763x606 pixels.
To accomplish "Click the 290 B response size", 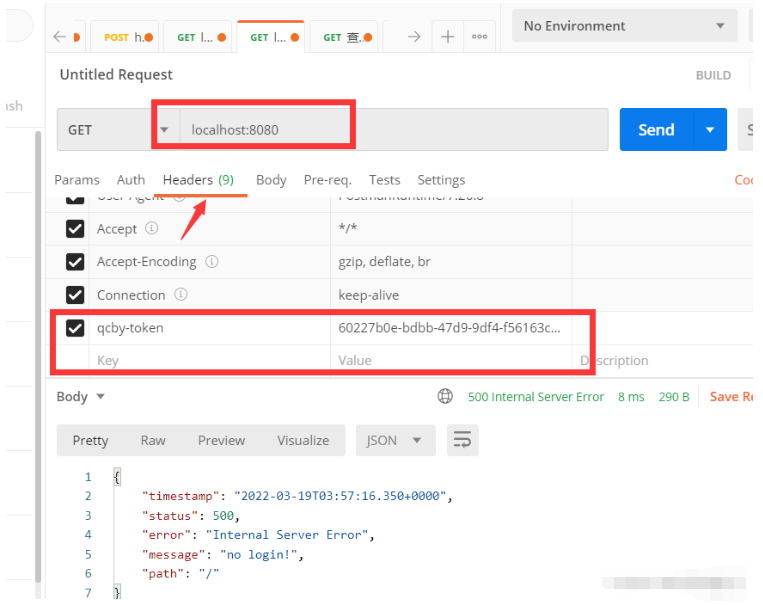I will [x=674, y=397].
